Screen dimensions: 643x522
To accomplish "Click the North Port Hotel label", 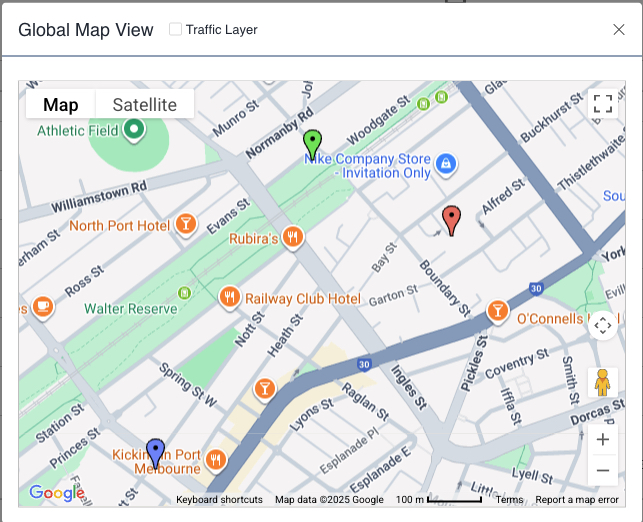I will click(119, 226).
